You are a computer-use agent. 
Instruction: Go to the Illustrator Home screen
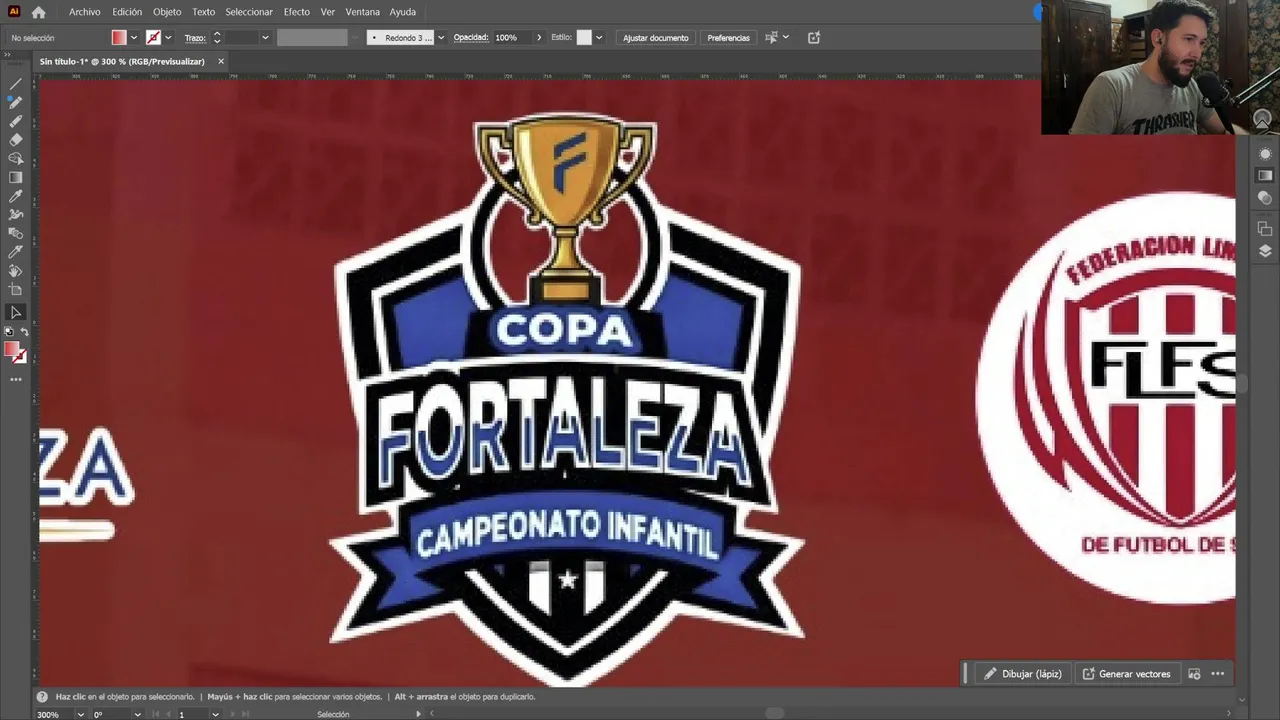point(38,12)
